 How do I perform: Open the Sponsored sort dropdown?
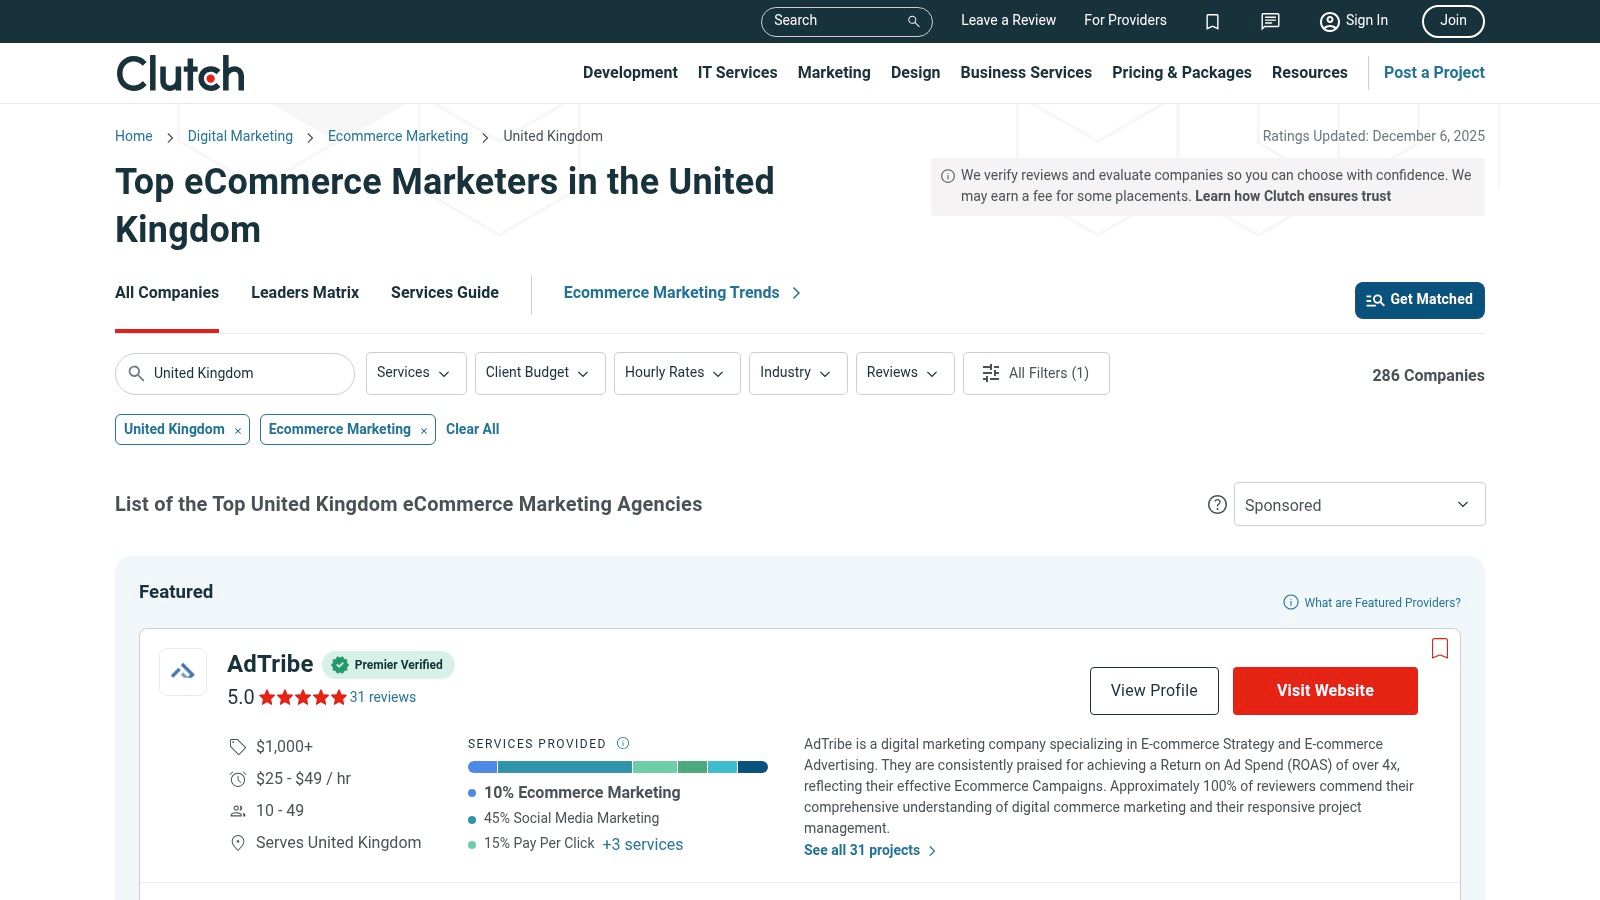[1359, 505]
